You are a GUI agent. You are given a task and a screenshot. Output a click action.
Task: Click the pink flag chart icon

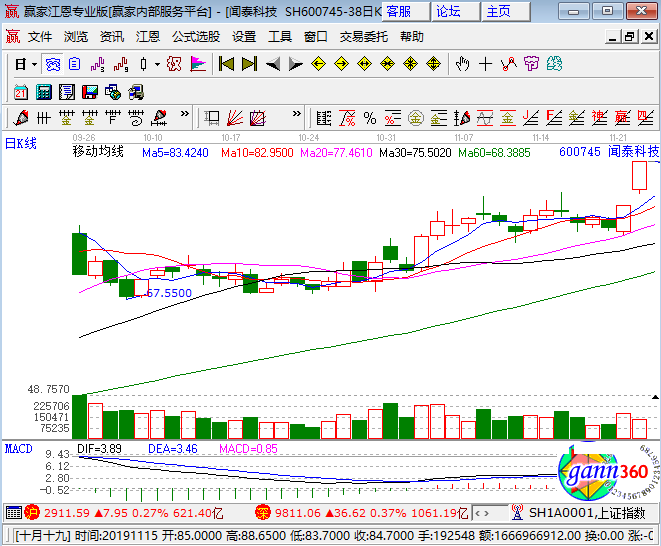pyautogui.click(x=198, y=64)
